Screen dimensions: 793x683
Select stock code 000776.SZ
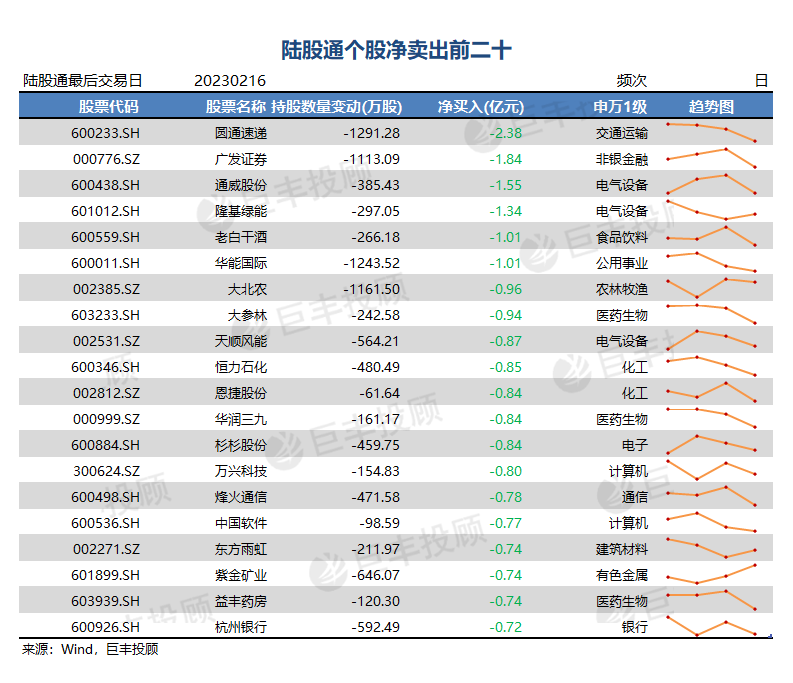coord(106,159)
